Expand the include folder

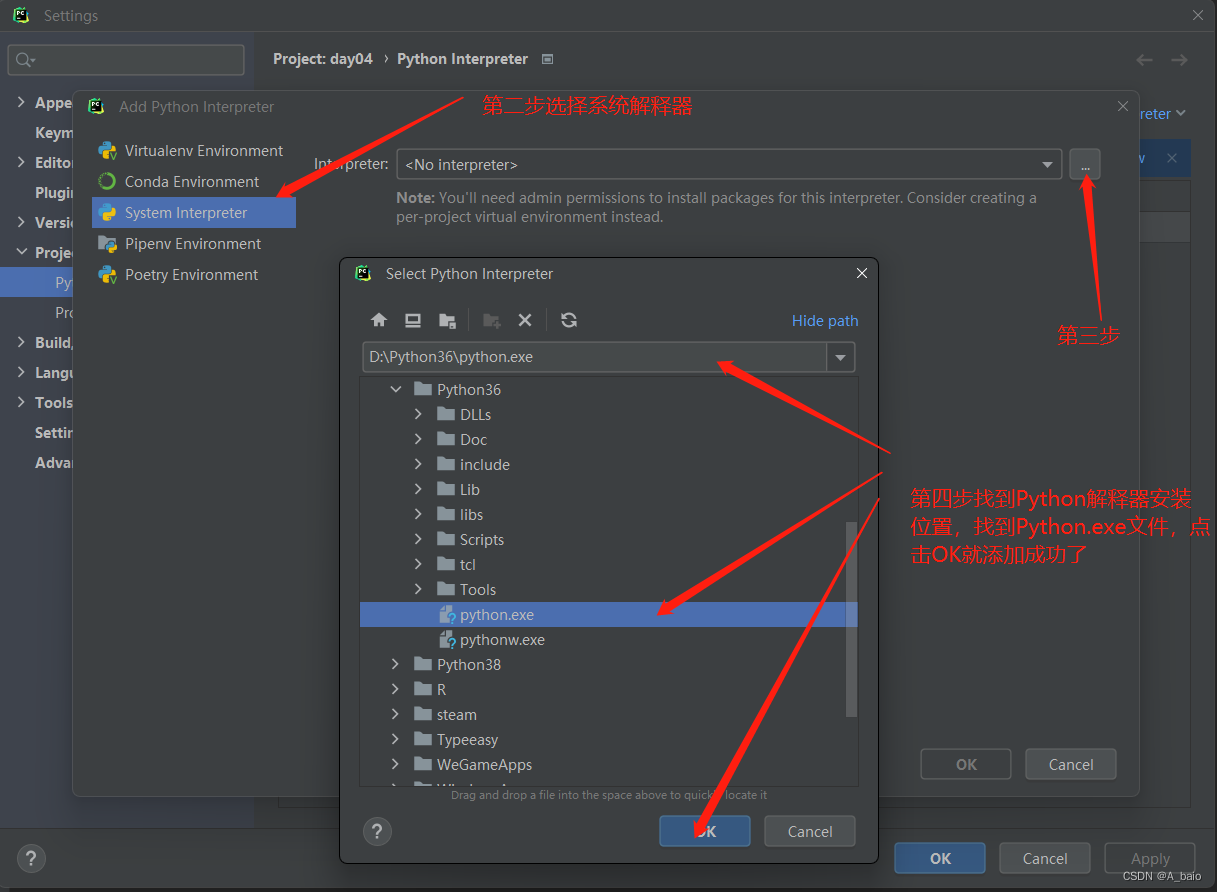coord(419,464)
